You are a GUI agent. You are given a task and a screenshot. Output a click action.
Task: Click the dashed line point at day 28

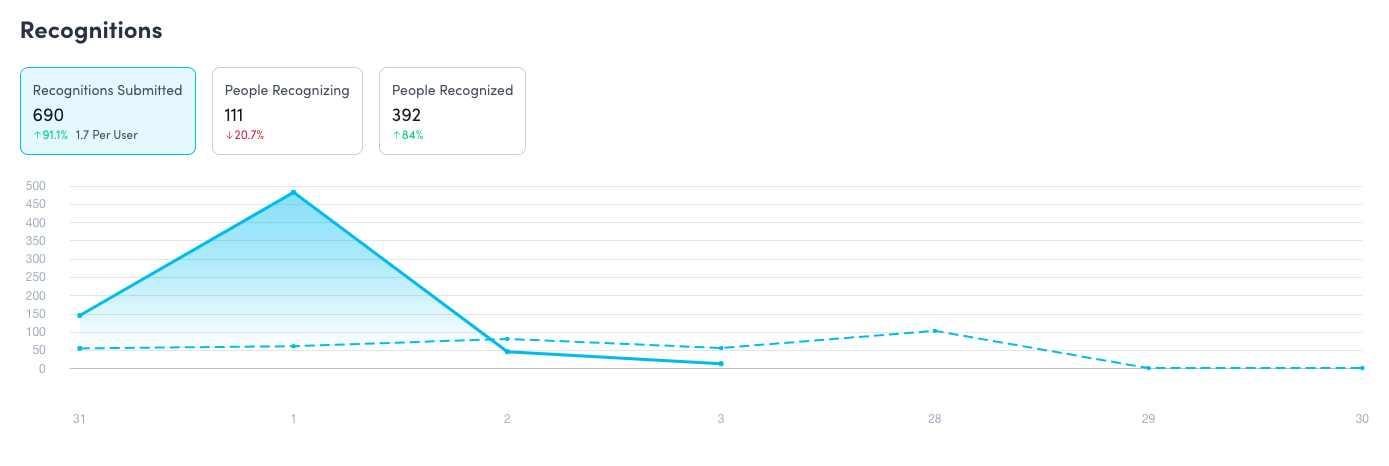click(934, 331)
